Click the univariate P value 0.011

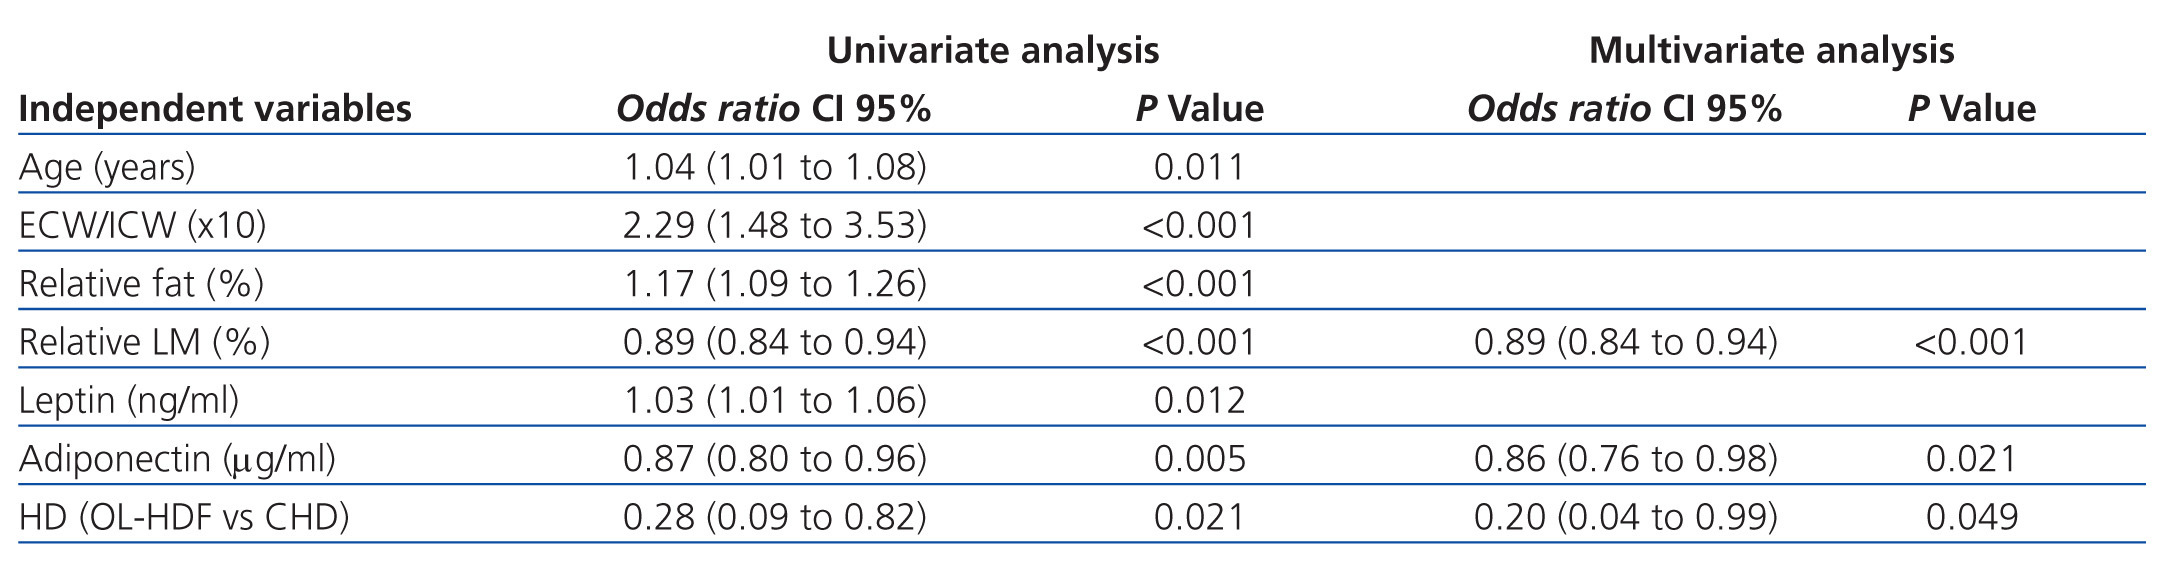(x=1199, y=167)
